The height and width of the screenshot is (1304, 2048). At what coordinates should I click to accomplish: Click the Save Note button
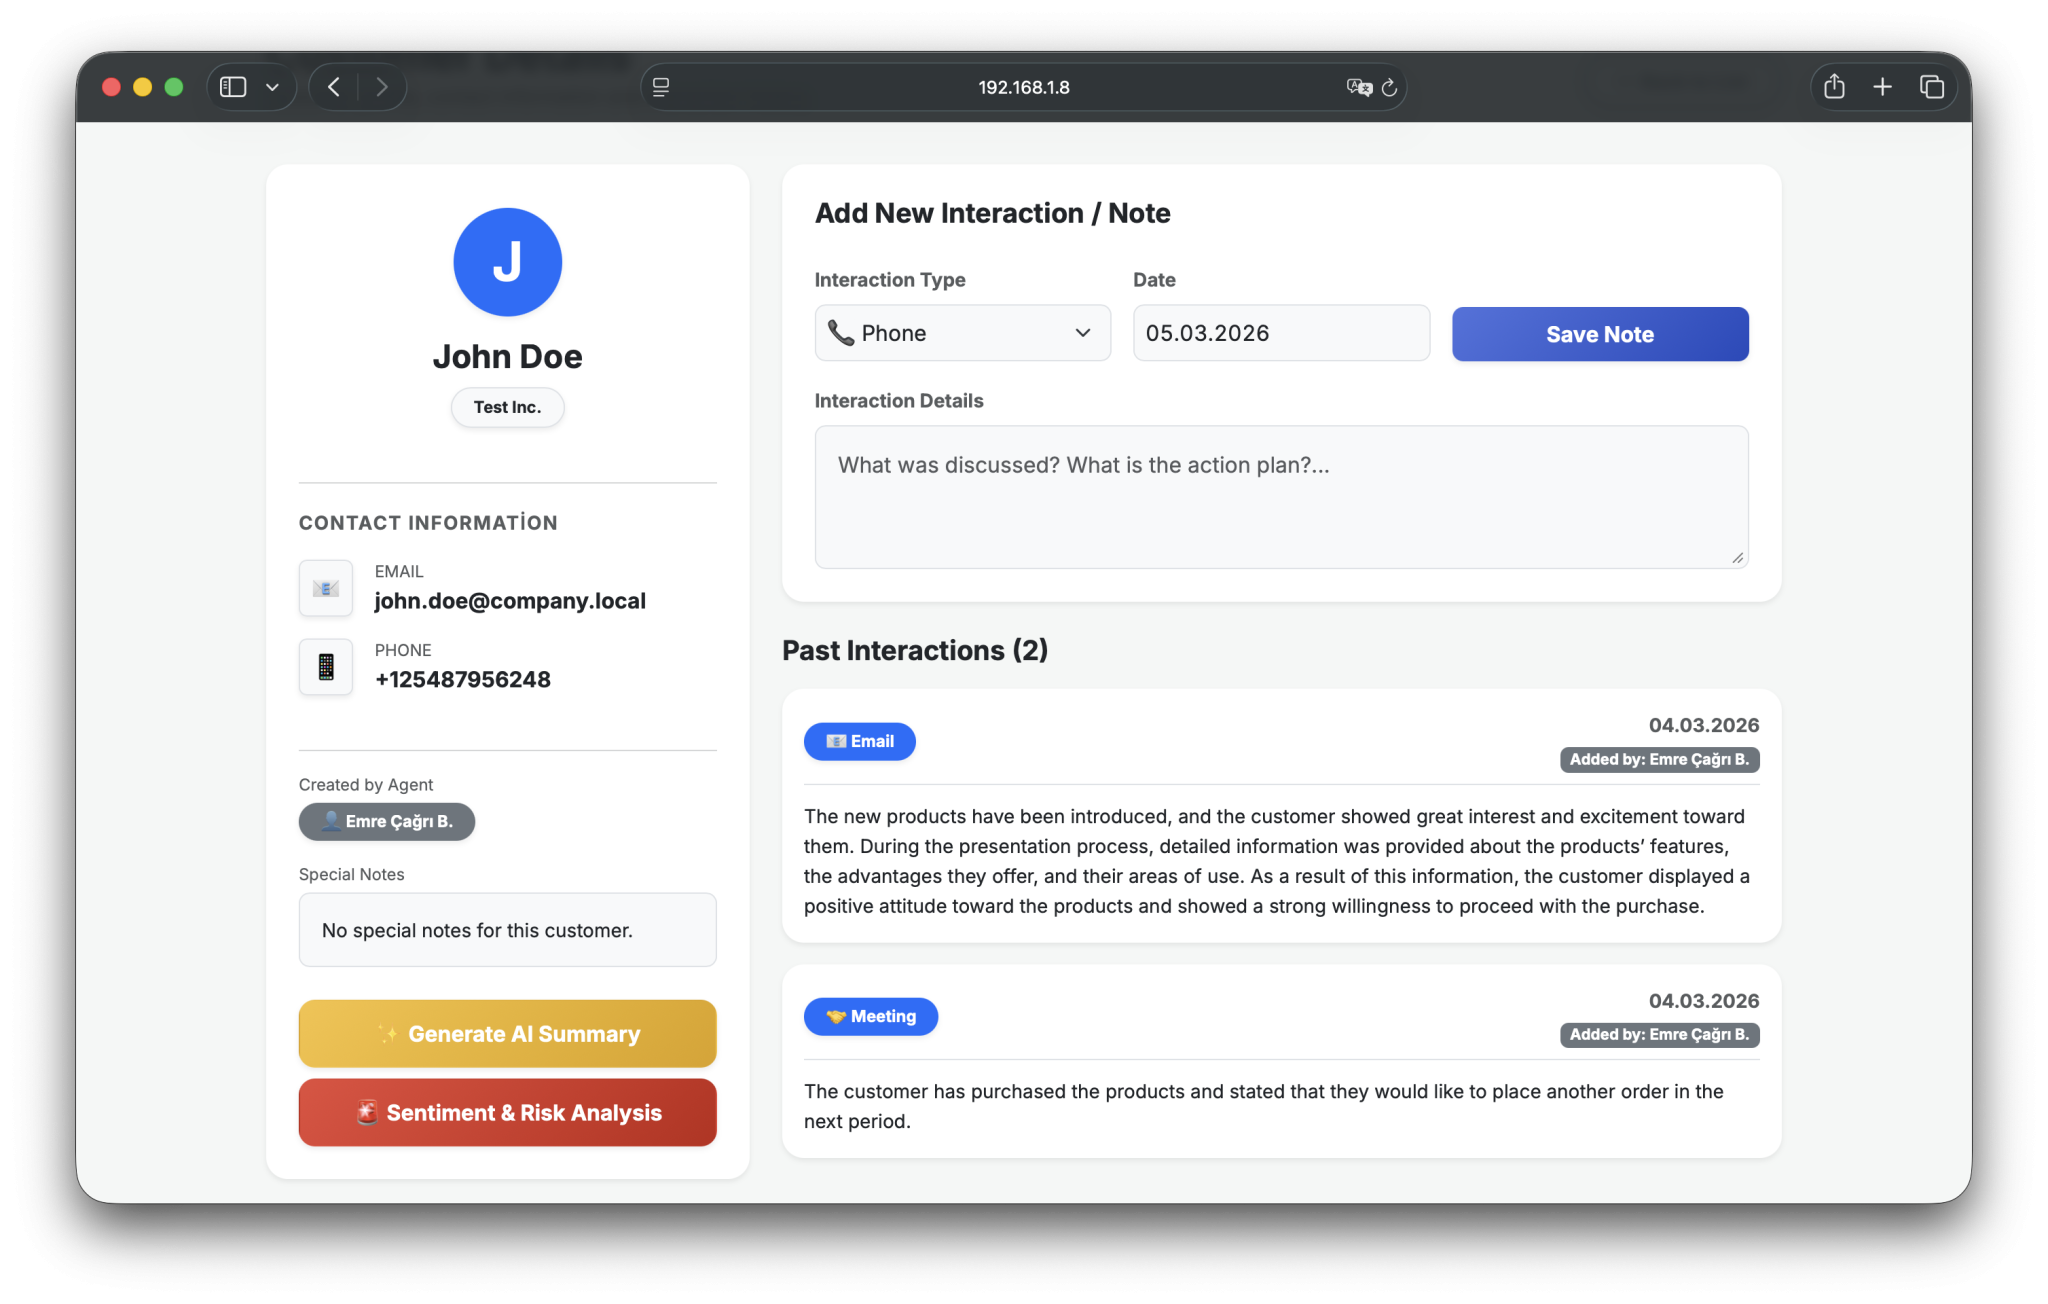coord(1599,334)
